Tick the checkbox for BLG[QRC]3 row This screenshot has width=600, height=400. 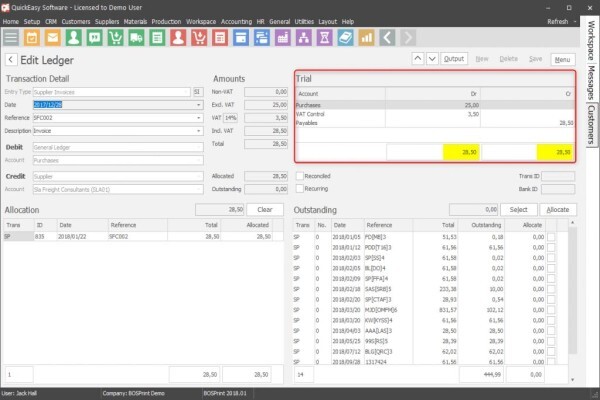point(551,351)
